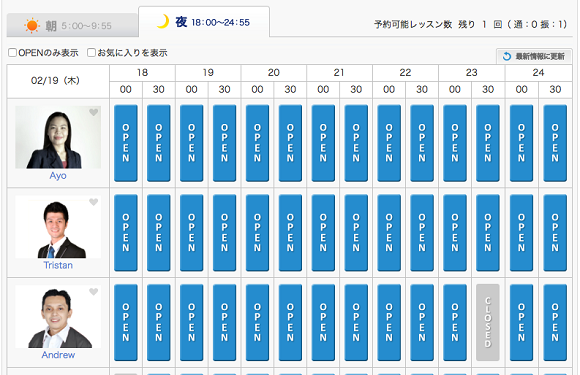The height and width of the screenshot is (375, 580).
Task: Select the 夜 18:00~24:55 tab
Action: [204, 22]
